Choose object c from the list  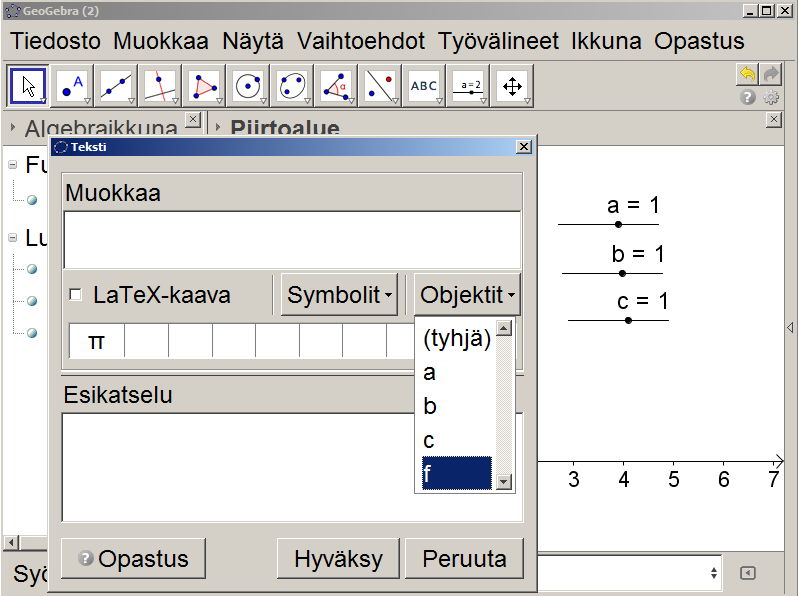pyautogui.click(x=457, y=440)
